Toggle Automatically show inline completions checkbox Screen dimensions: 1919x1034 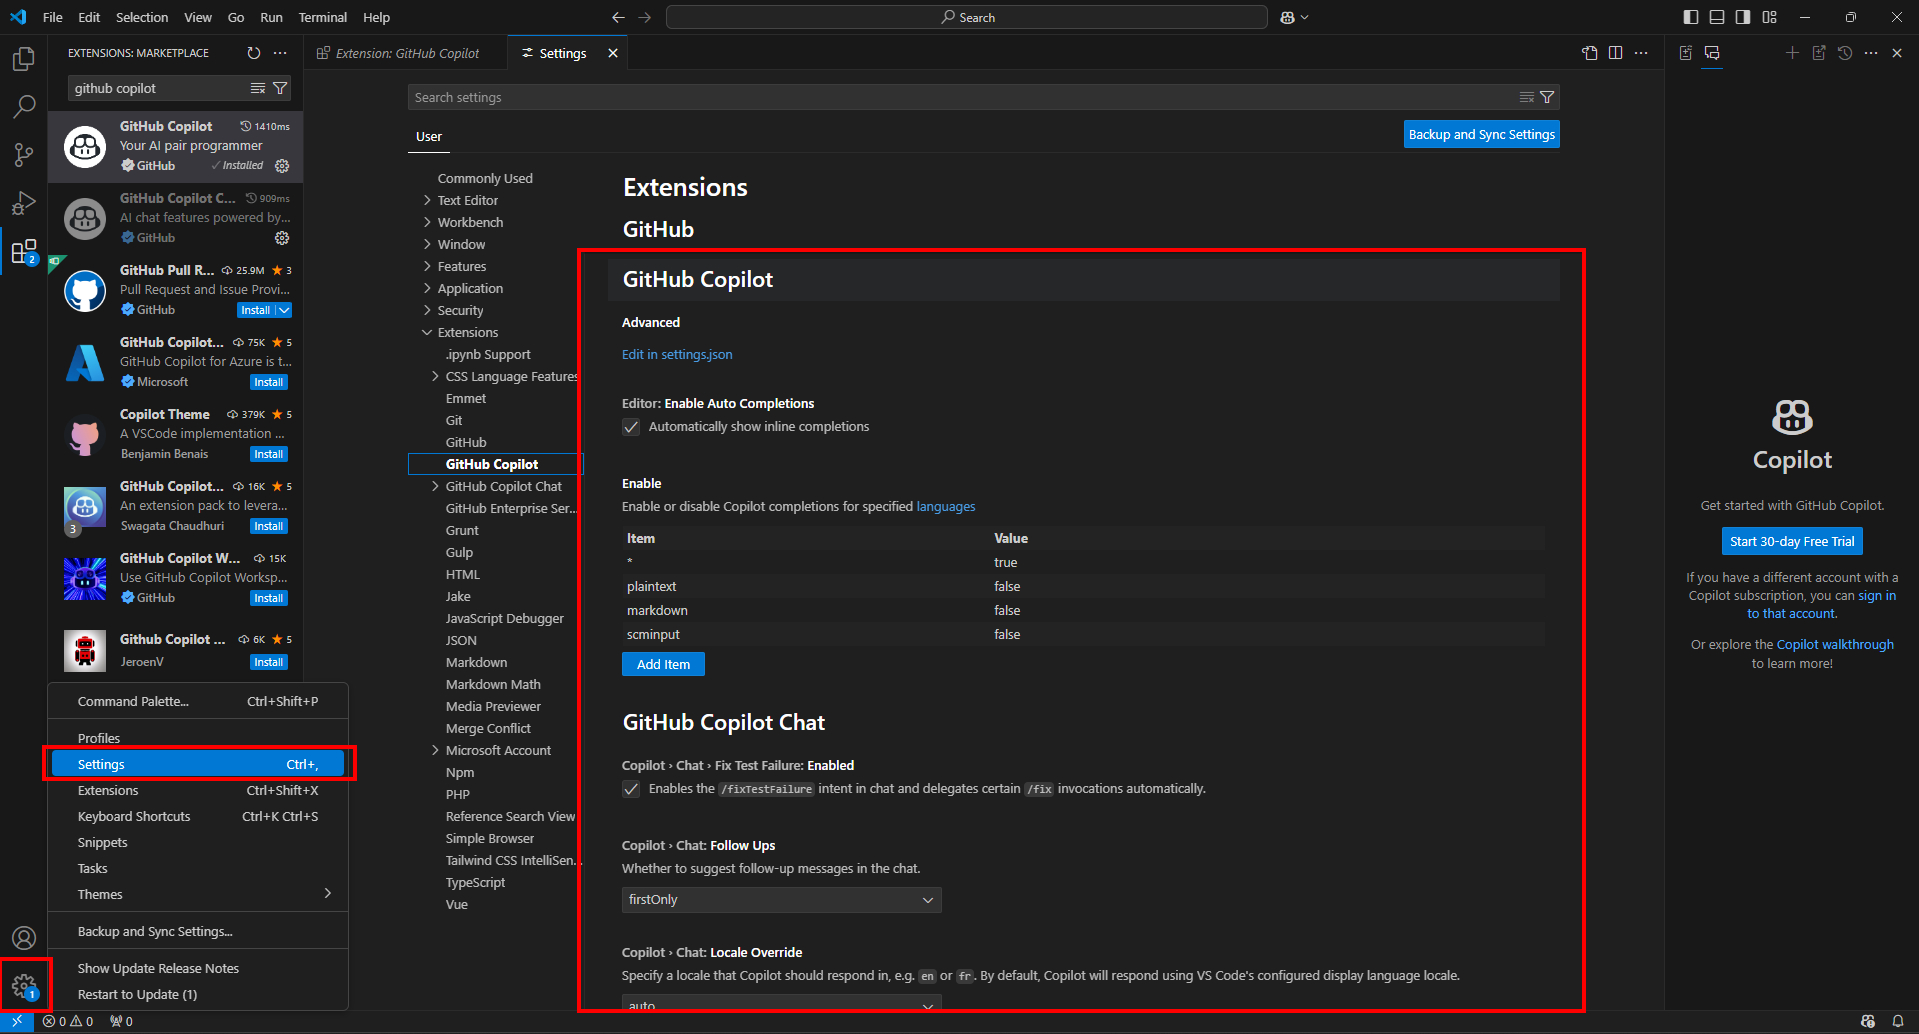[631, 427]
